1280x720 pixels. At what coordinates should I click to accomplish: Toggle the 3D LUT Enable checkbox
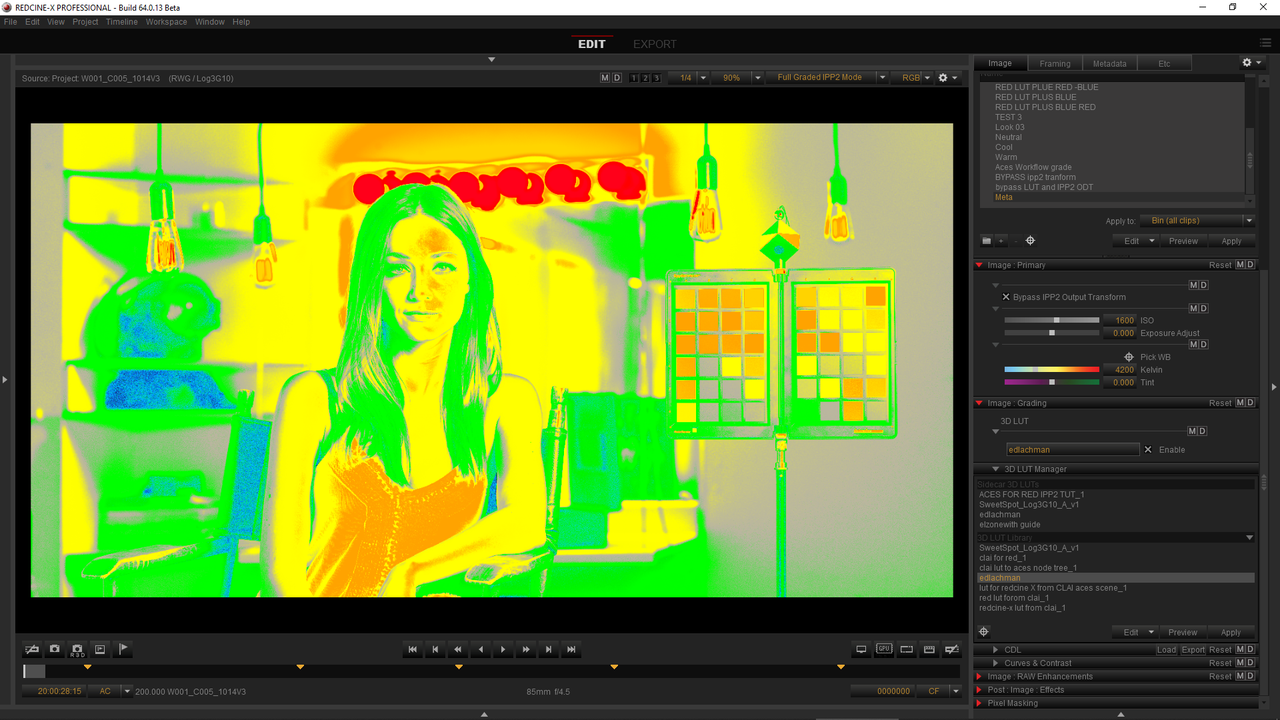coord(1148,450)
